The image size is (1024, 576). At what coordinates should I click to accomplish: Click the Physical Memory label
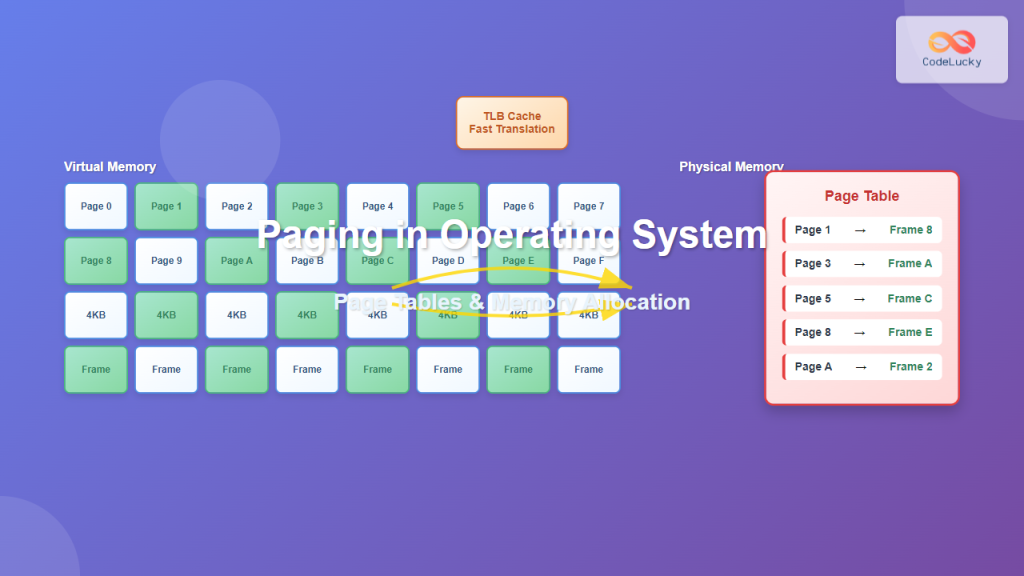coord(731,167)
